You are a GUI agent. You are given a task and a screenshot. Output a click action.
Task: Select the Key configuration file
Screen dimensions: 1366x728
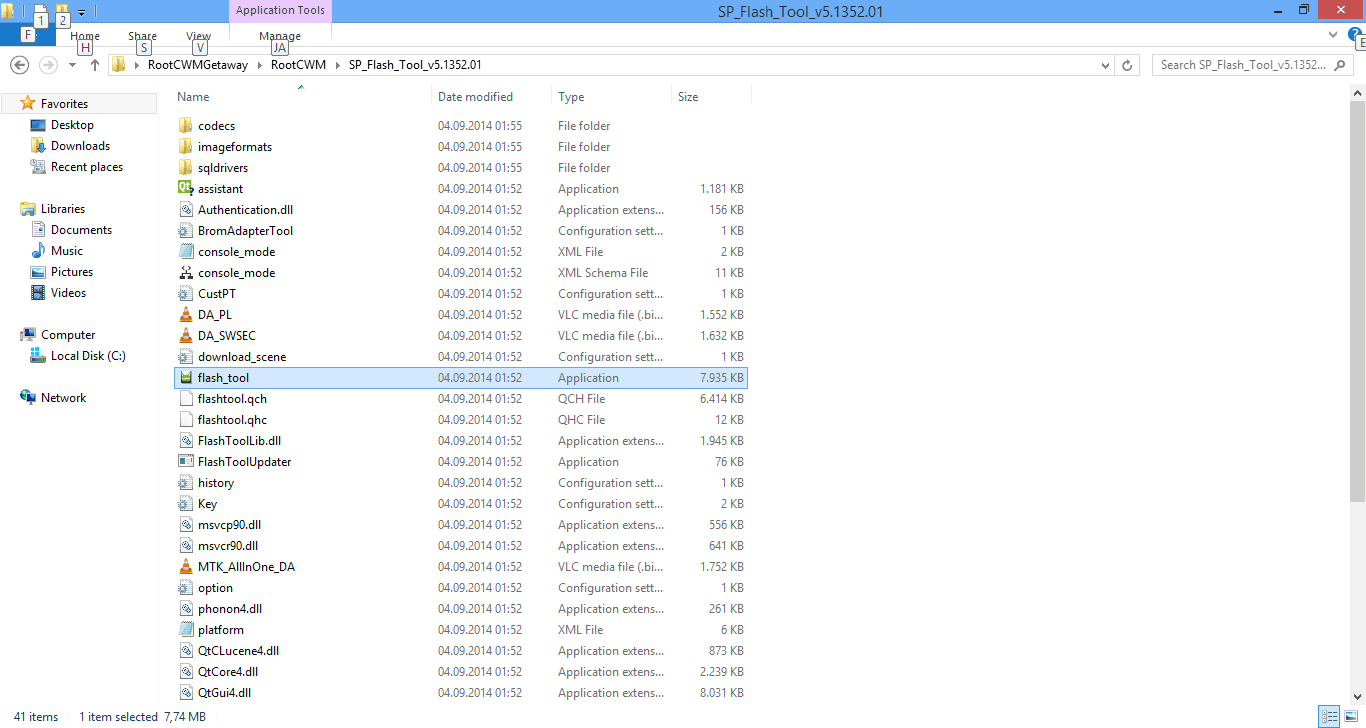tap(461, 504)
